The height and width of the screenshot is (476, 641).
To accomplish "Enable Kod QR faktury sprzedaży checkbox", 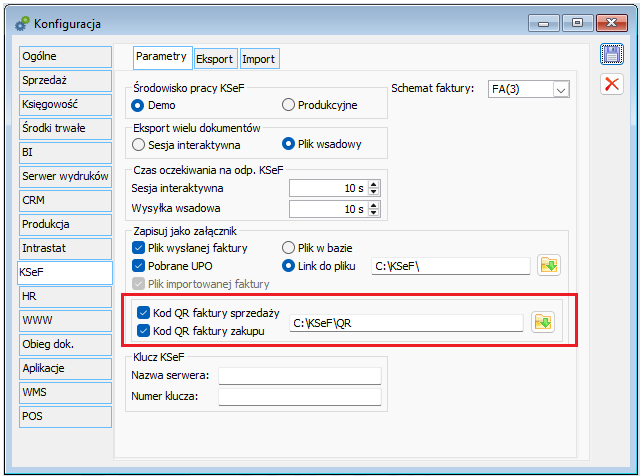I will tap(145, 312).
